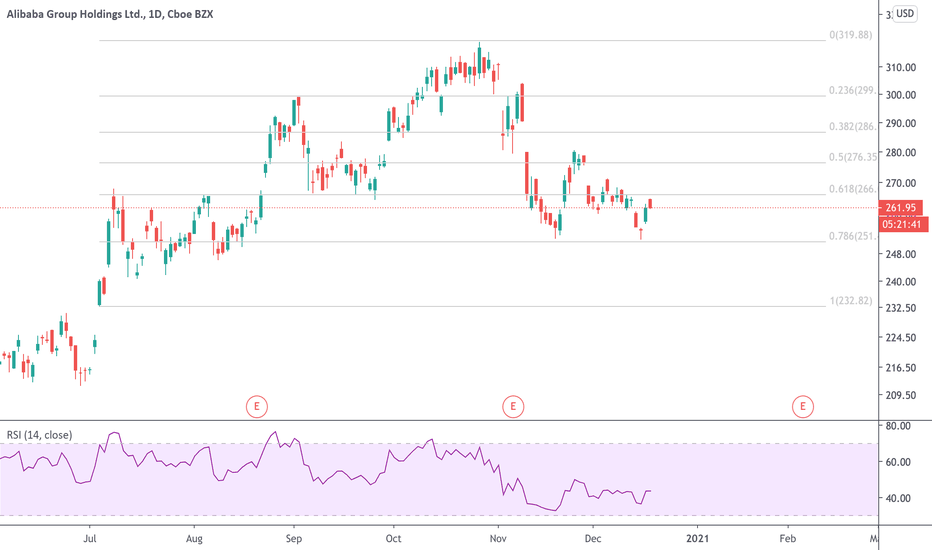
Task: Click the USD currency button
Action: (x=905, y=14)
